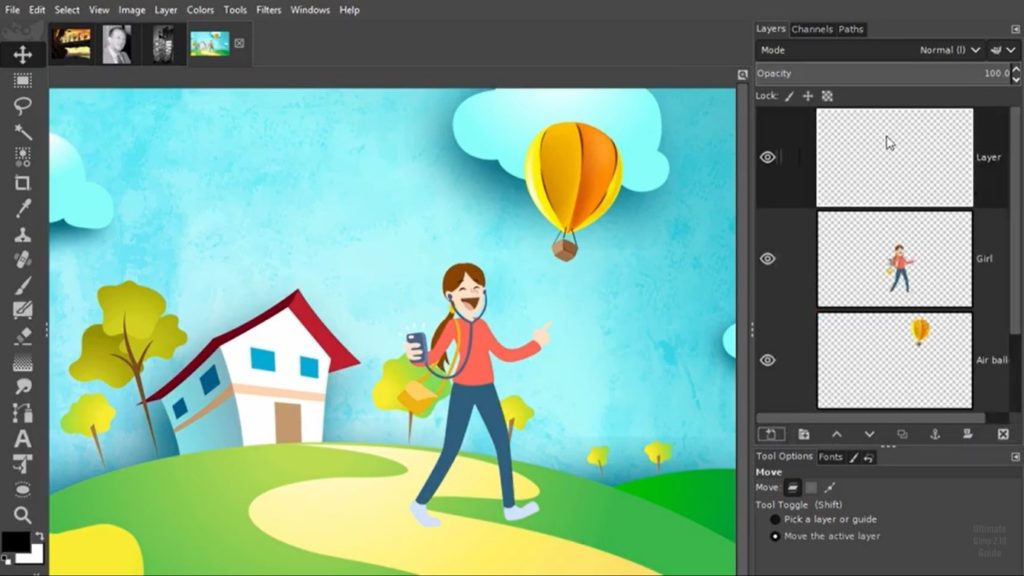Image resolution: width=1024 pixels, height=576 pixels.
Task: Toggle visibility of the Air balloon layer
Action: click(x=767, y=359)
